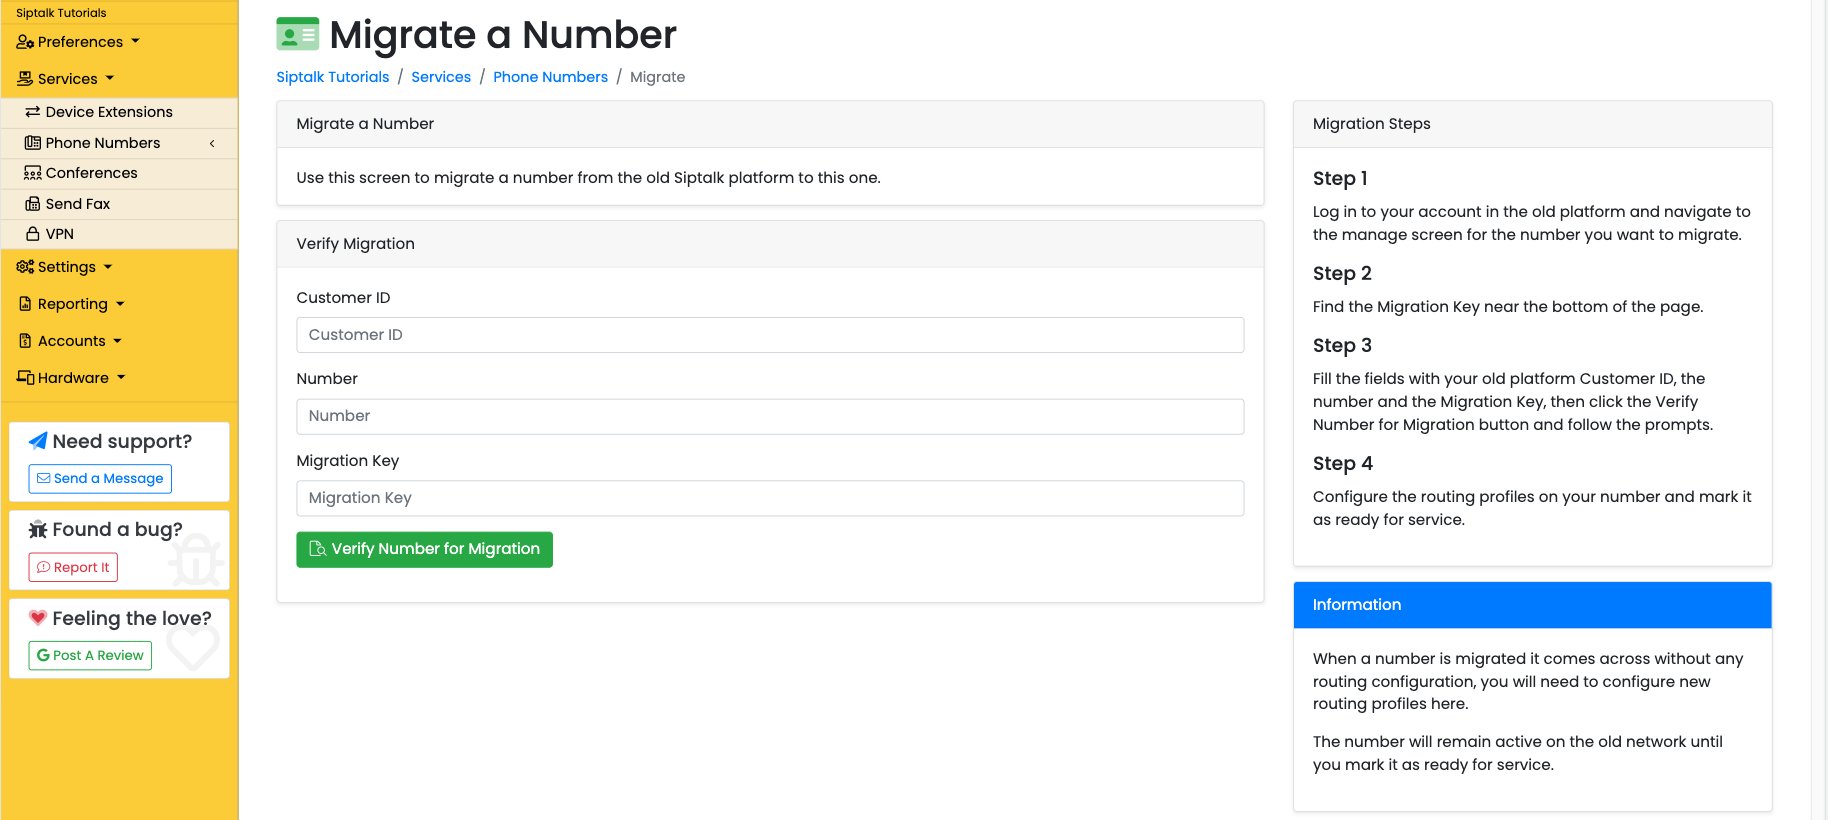Image resolution: width=1828 pixels, height=820 pixels.
Task: Click the bug icon beside Found a bug
Action: (38, 530)
